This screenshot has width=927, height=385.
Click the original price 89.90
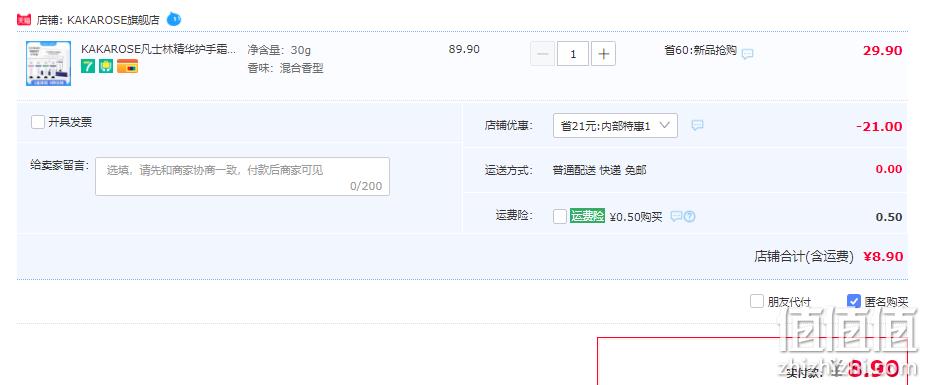[464, 49]
